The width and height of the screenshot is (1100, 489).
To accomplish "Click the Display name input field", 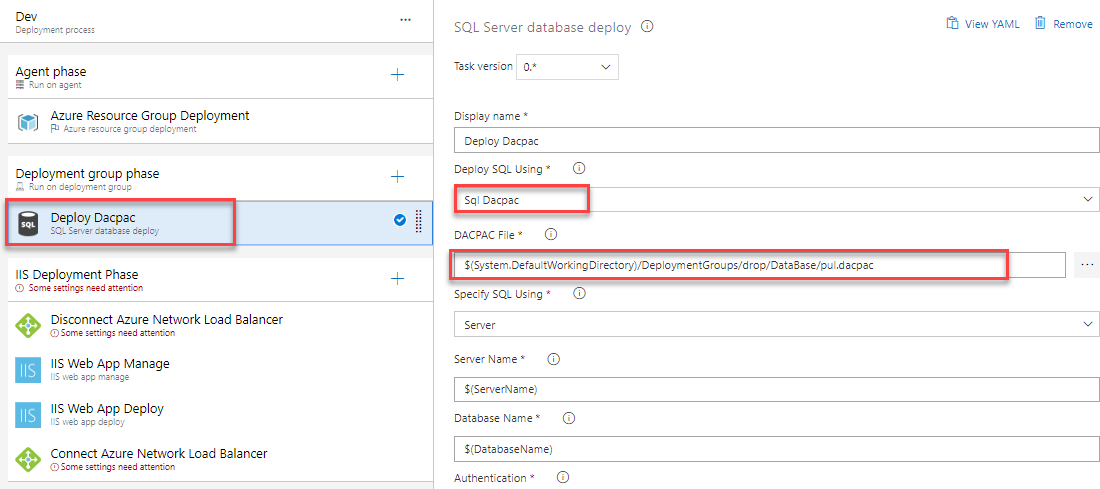I will click(x=777, y=140).
